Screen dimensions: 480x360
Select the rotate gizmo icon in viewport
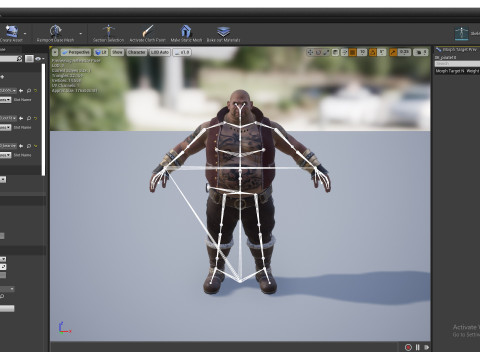[x=318, y=52]
